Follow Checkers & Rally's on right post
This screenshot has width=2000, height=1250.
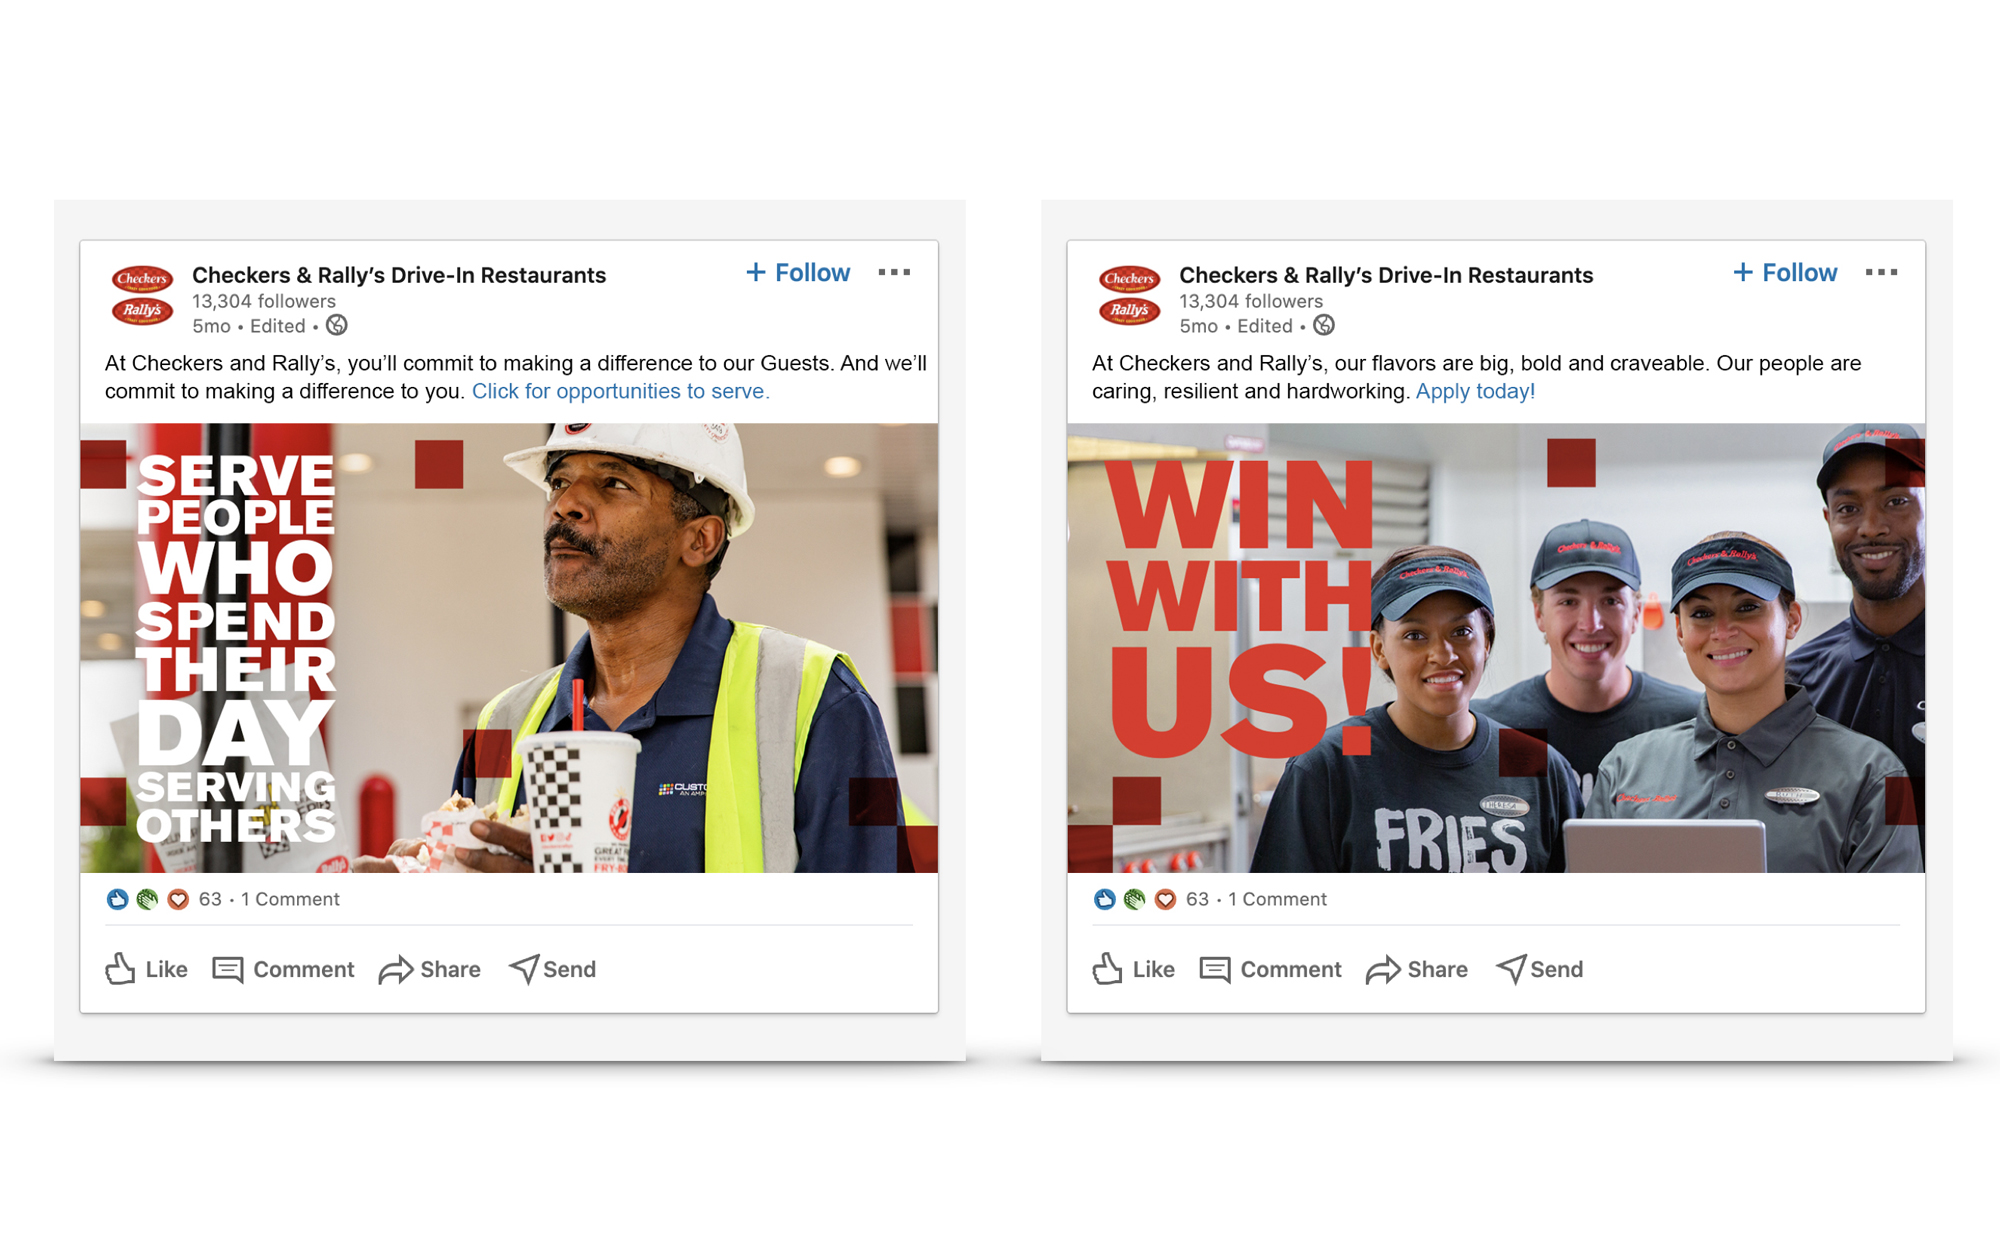point(1785,273)
